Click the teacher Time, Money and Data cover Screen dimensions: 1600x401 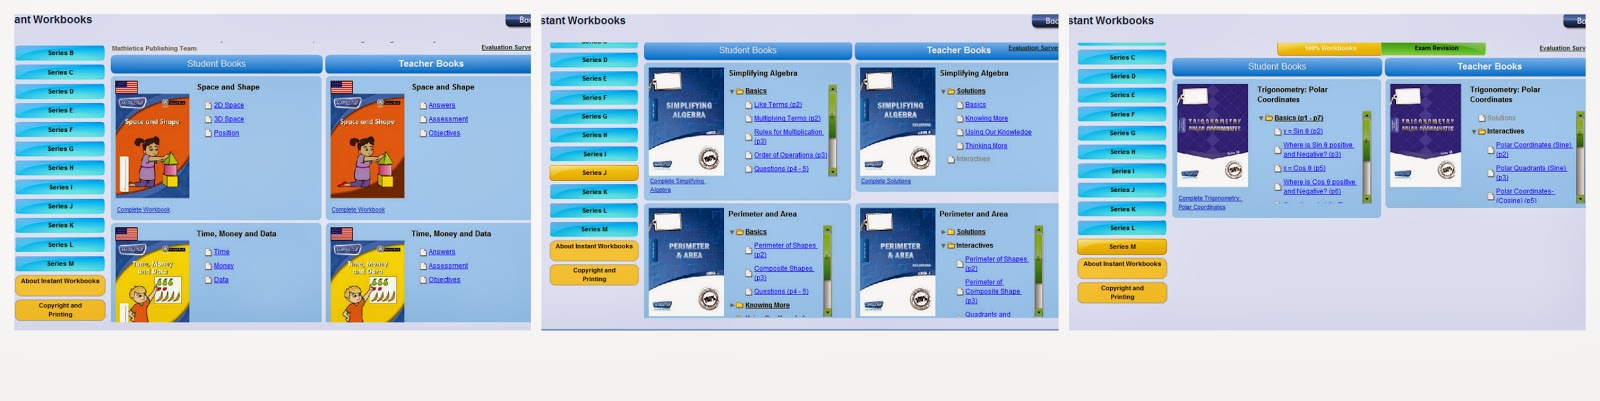(367, 281)
